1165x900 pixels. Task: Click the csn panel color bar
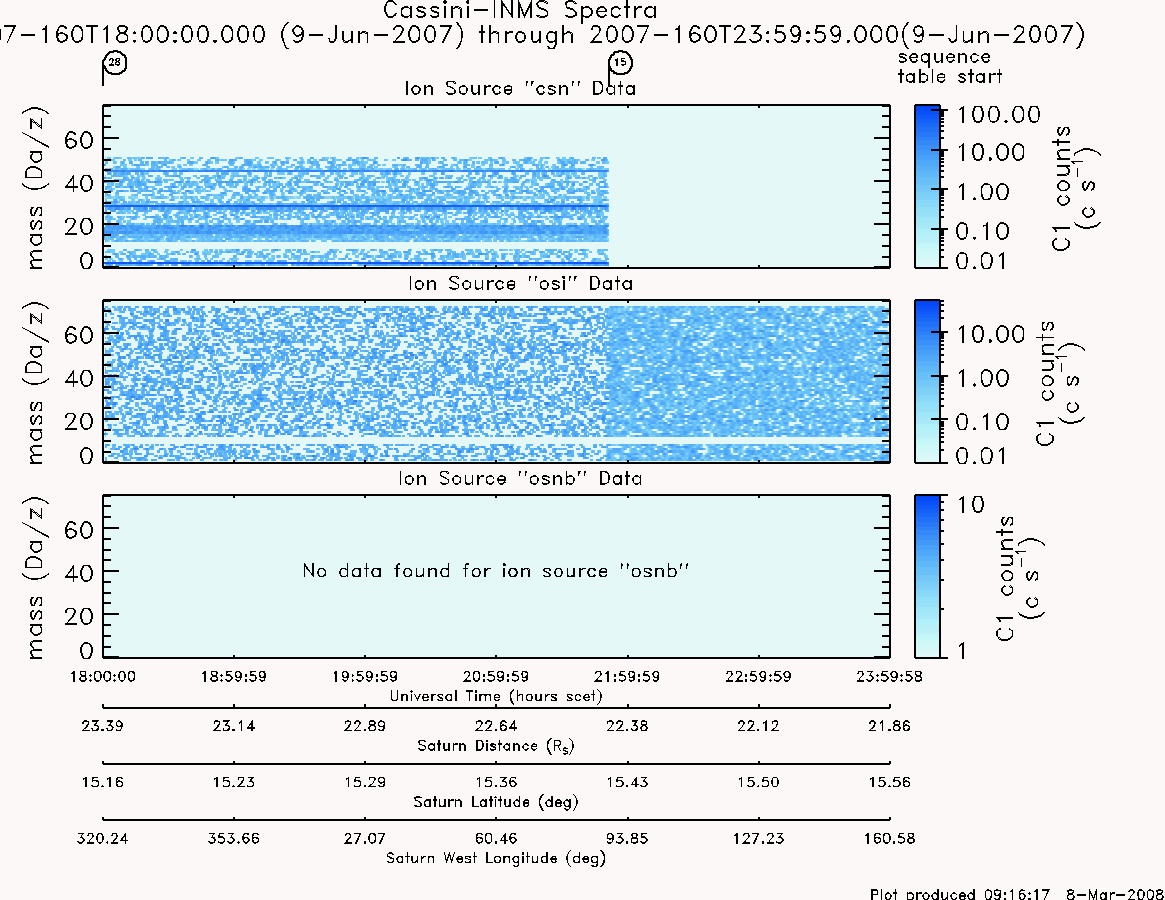pyautogui.click(x=927, y=186)
